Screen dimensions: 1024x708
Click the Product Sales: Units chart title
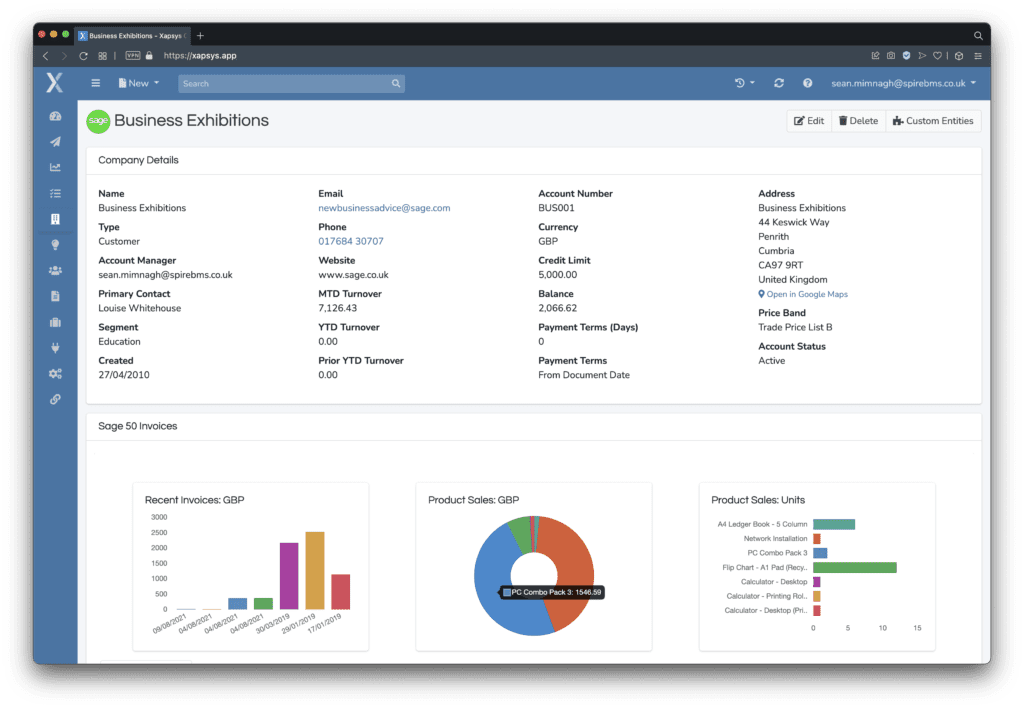click(758, 500)
